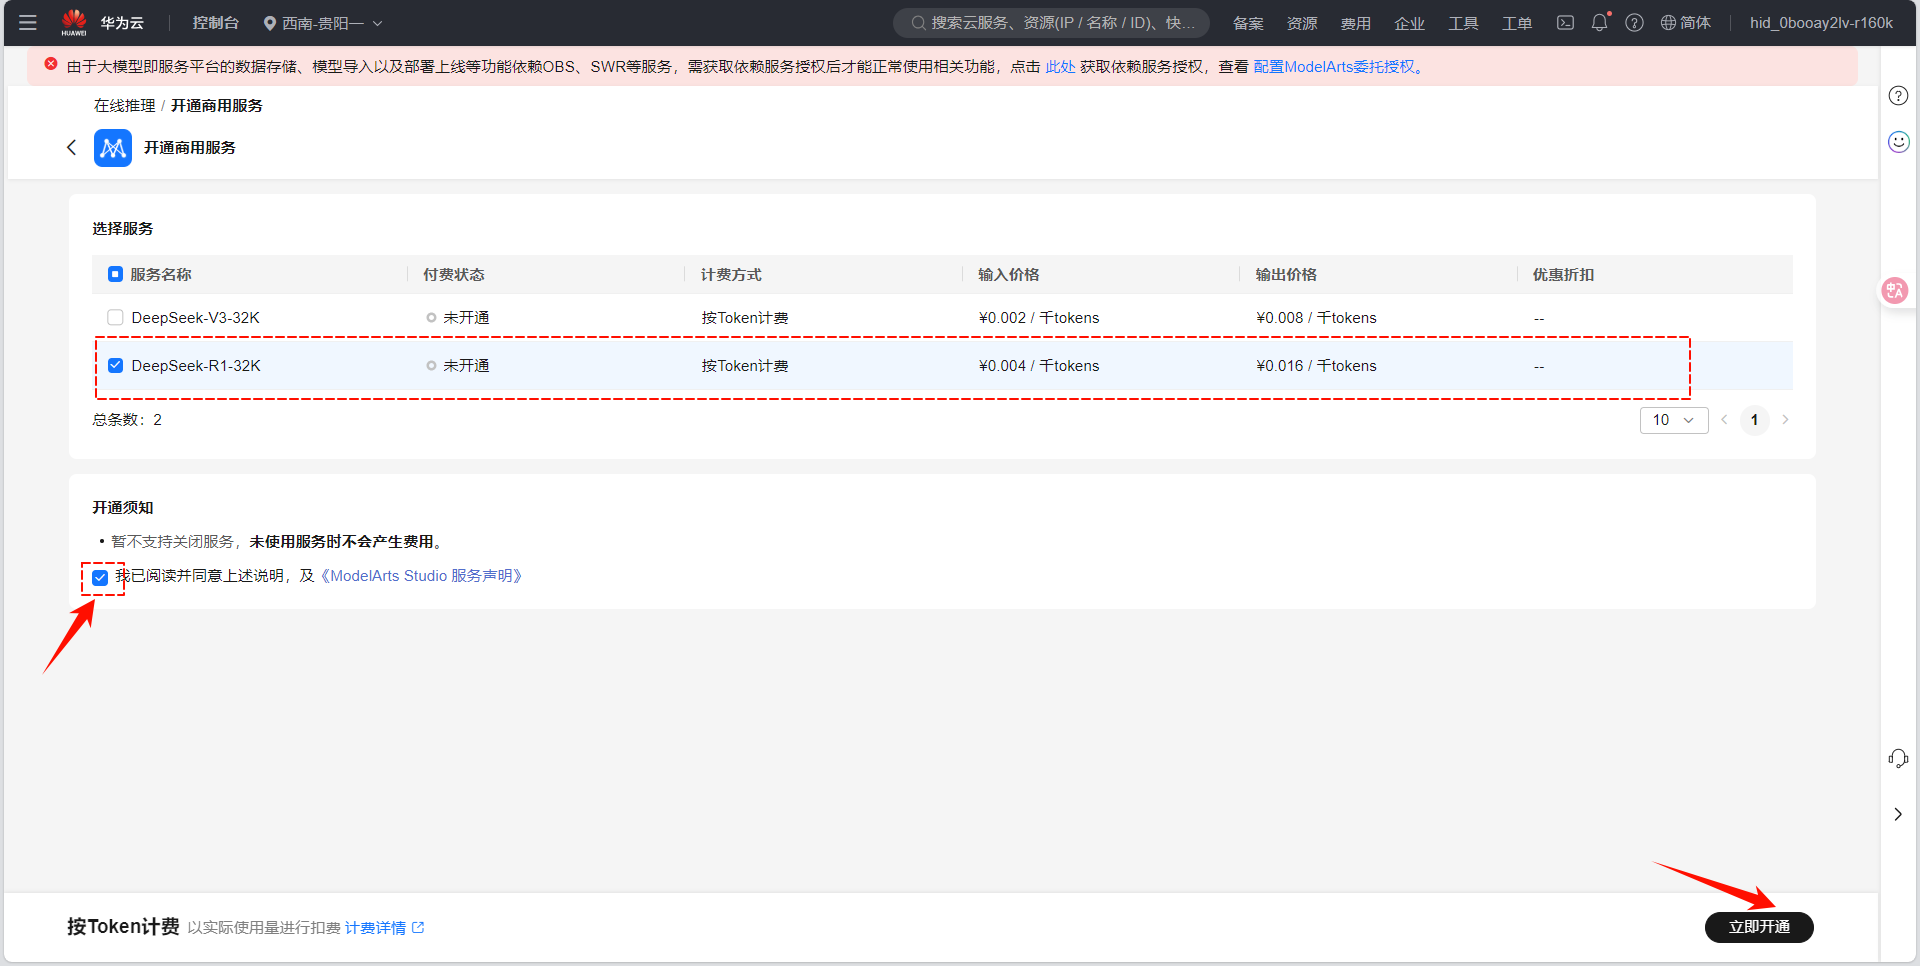
Task: Open the hamburger navigation menu
Action: [x=28, y=22]
